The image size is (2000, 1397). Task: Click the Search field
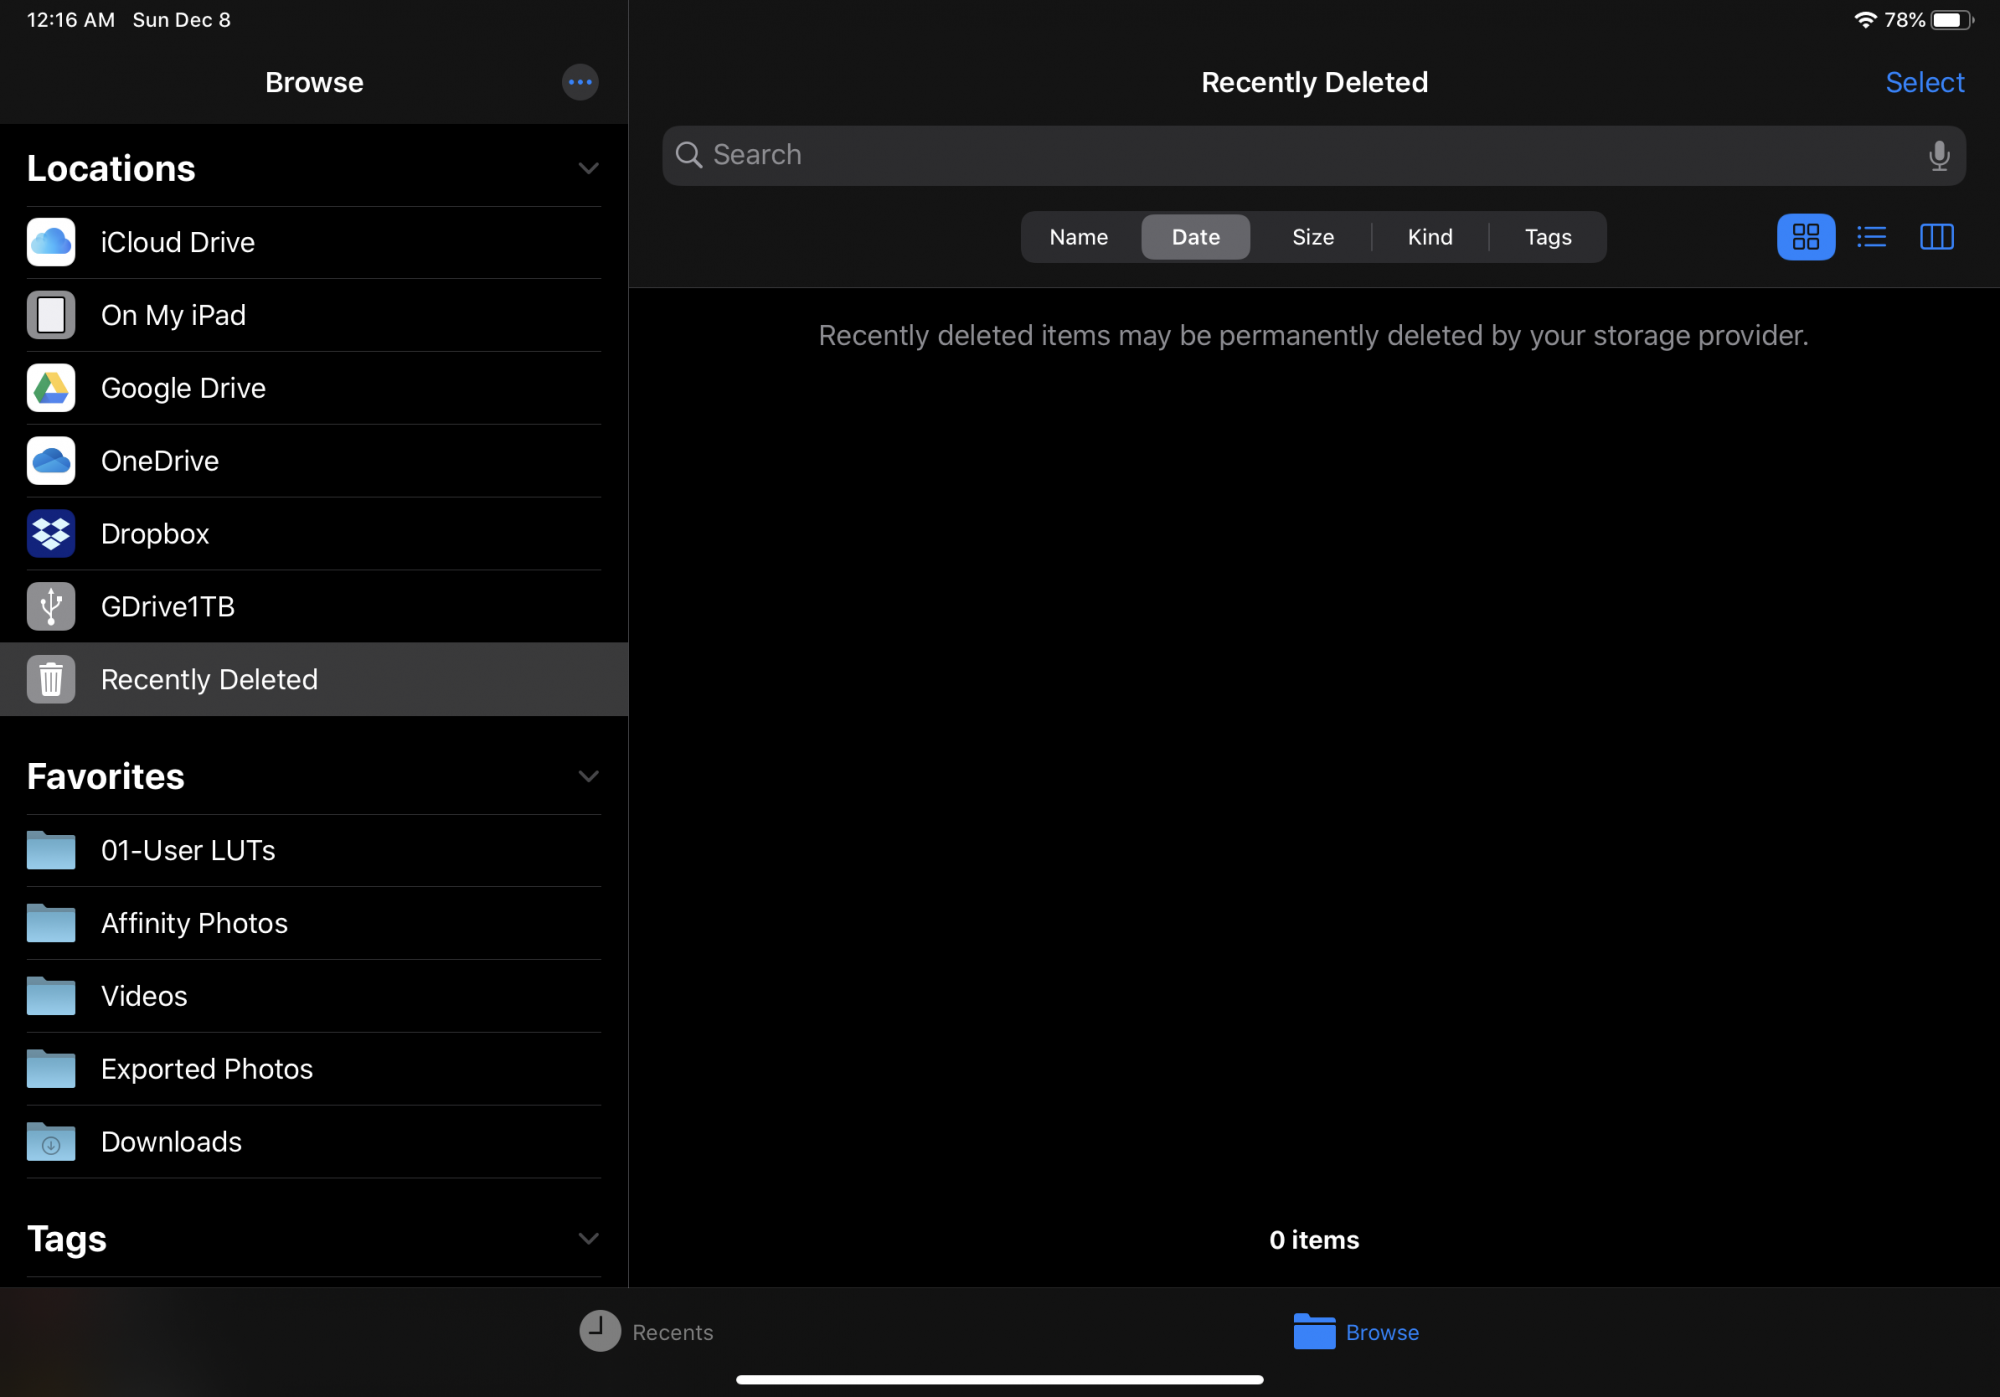[x=1300, y=156]
